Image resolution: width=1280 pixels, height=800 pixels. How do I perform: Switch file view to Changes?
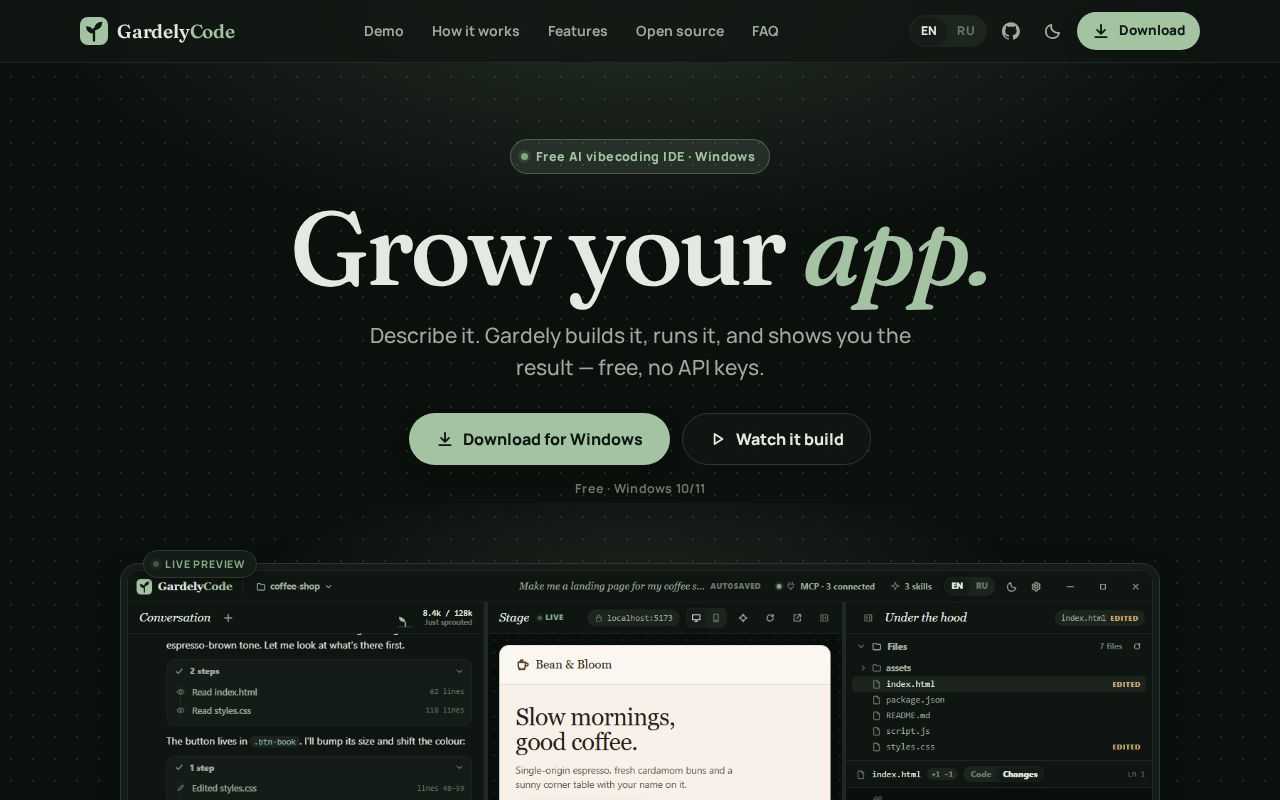pos(1020,774)
